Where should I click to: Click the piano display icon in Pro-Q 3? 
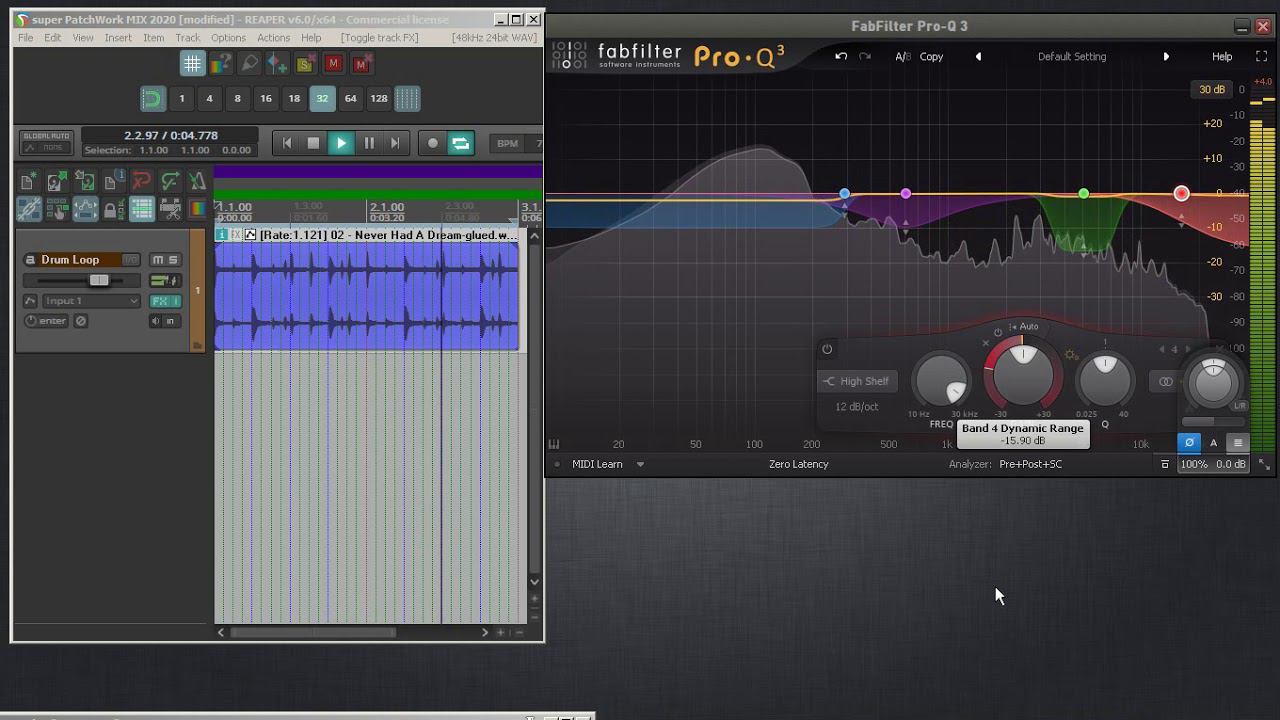553,444
